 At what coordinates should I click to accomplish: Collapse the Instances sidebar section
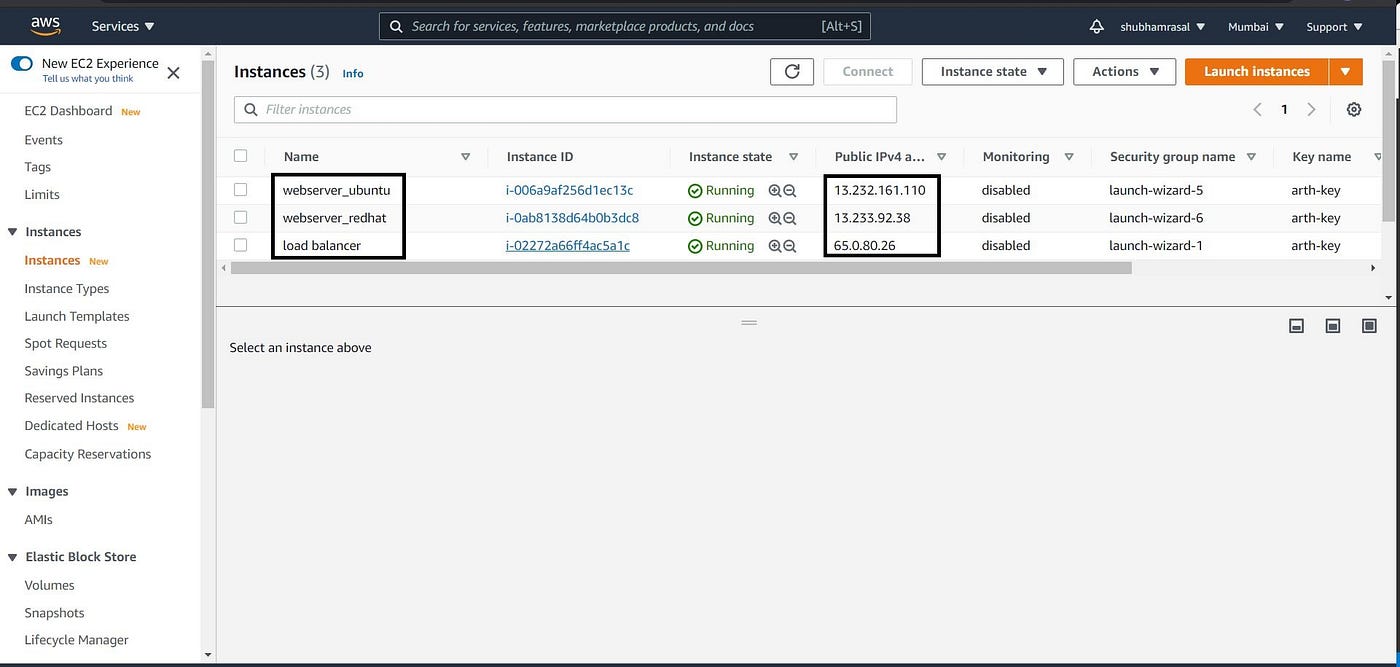click(12, 232)
